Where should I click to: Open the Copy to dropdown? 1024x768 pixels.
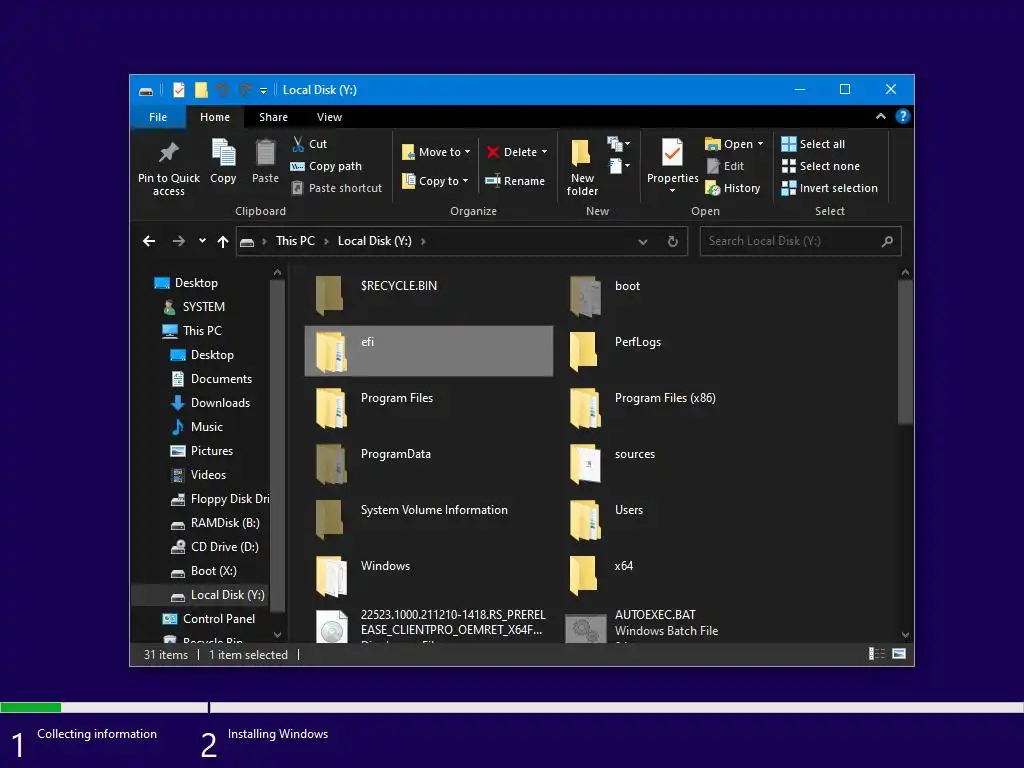point(436,181)
